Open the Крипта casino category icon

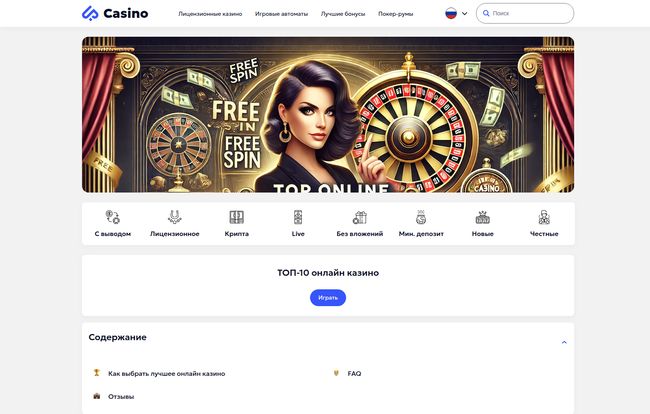click(x=236, y=217)
